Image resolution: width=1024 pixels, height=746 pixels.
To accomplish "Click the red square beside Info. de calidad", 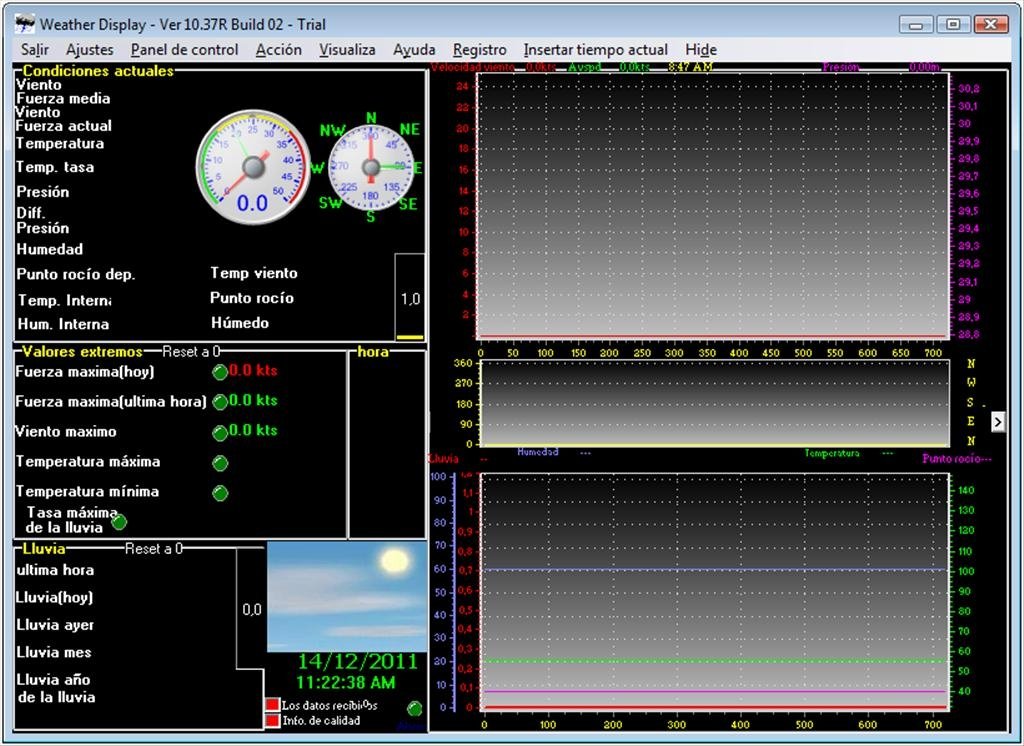I will (x=272, y=721).
